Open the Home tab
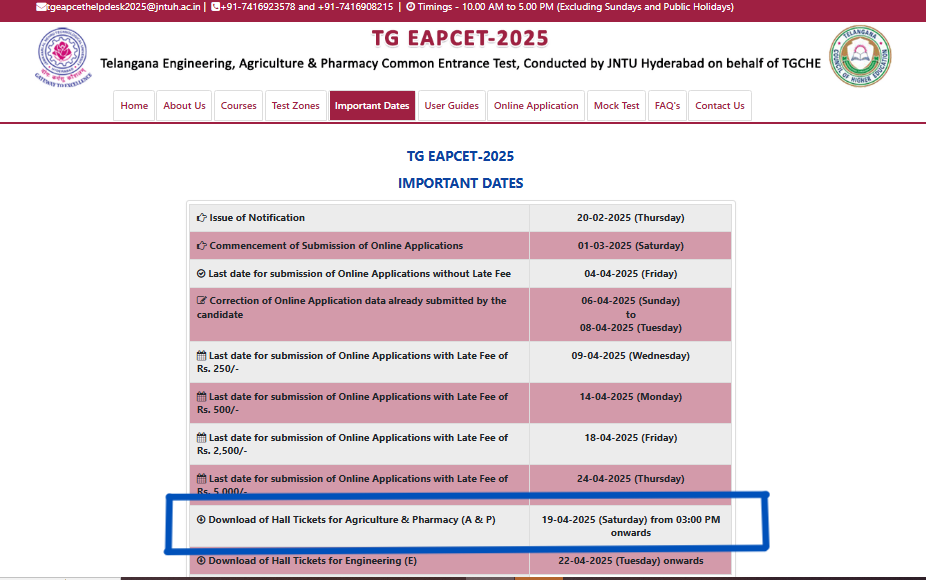Viewport: 926px width, 580px height. pos(133,105)
